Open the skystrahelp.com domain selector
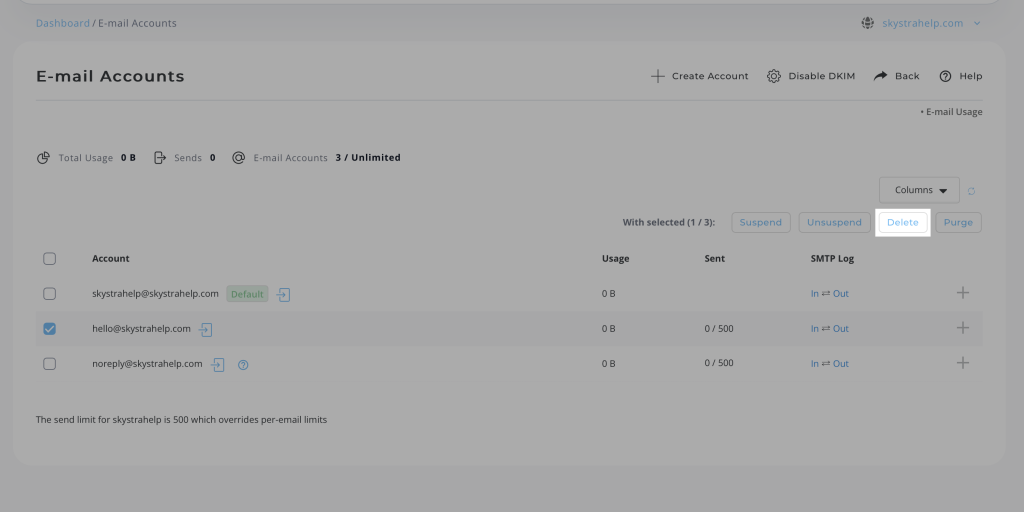 coord(921,23)
